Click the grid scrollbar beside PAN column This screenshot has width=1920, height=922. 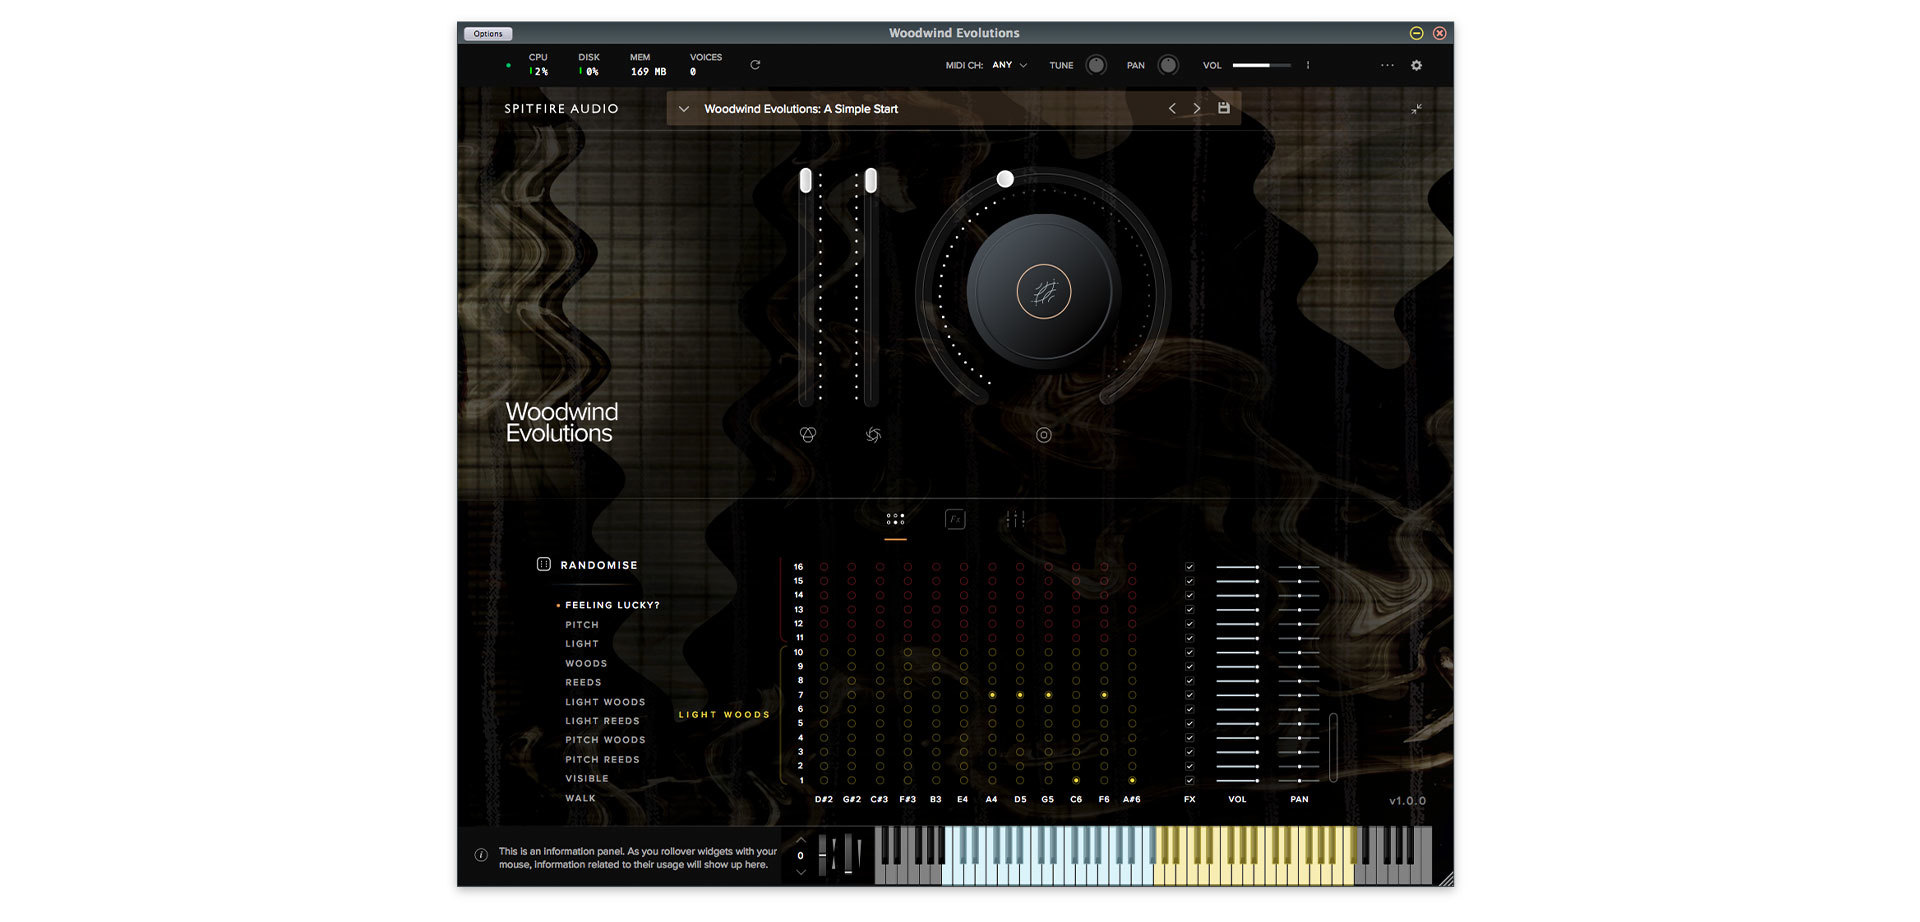coord(1333,748)
